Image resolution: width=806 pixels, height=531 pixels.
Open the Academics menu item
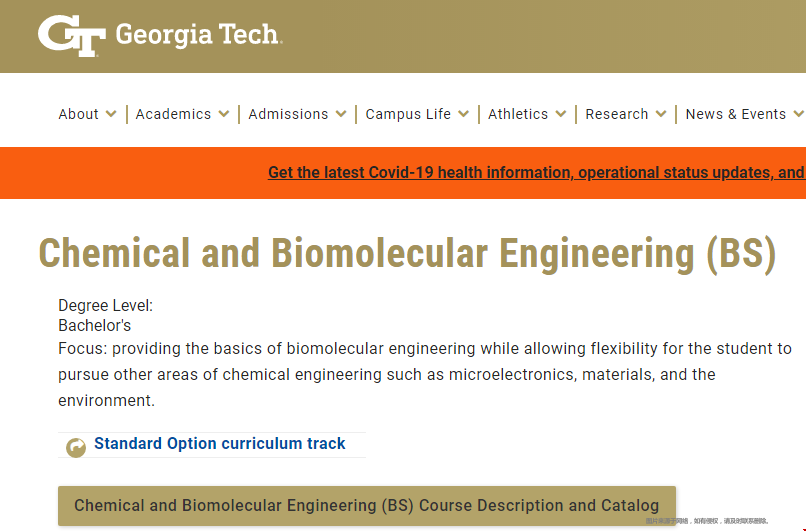point(173,114)
